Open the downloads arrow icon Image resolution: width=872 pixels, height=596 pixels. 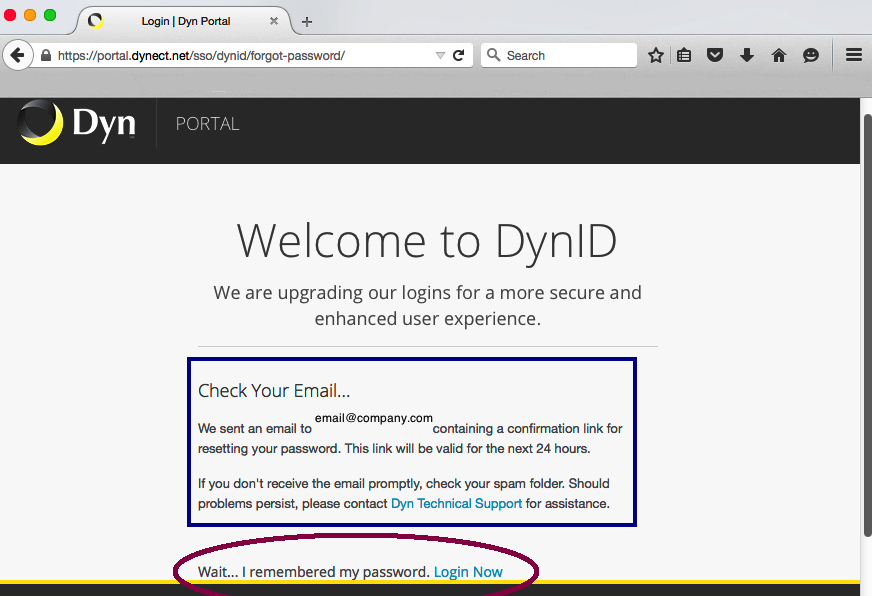[x=747, y=55]
